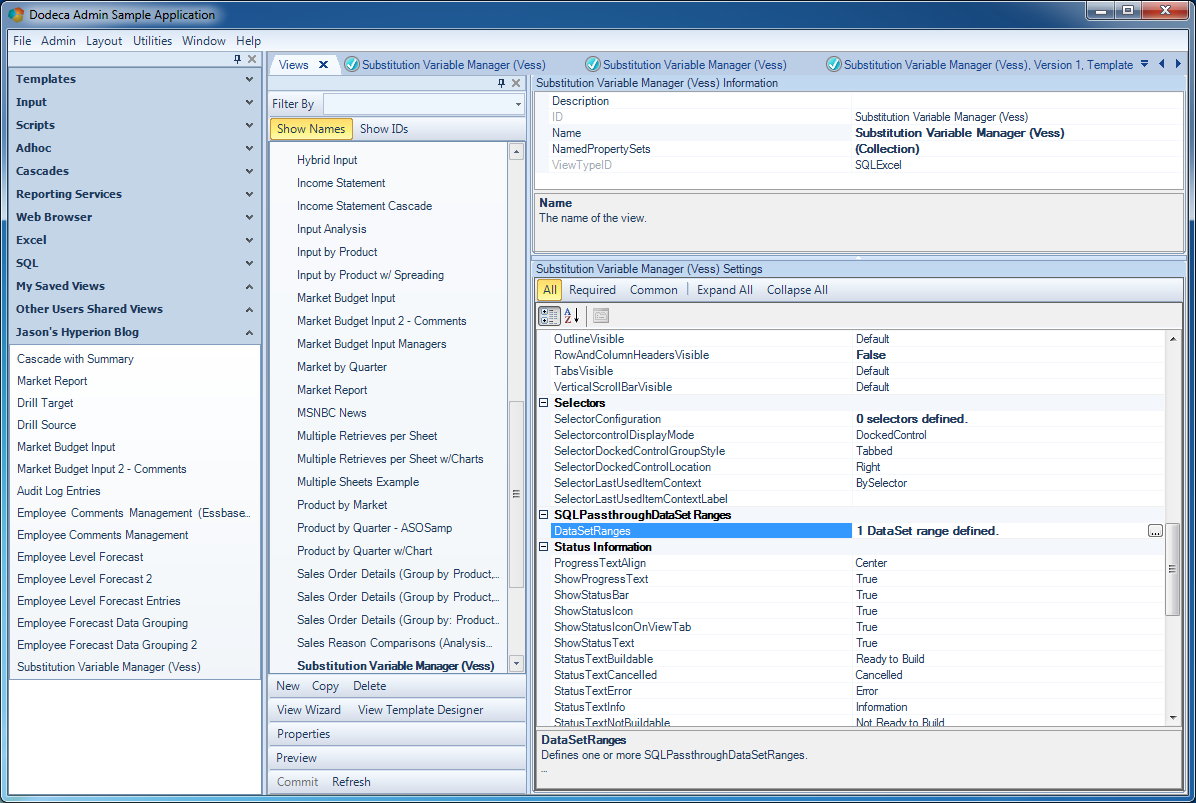Expand the Templates section in the sidebar
The width and height of the screenshot is (1196, 803).
pos(134,79)
